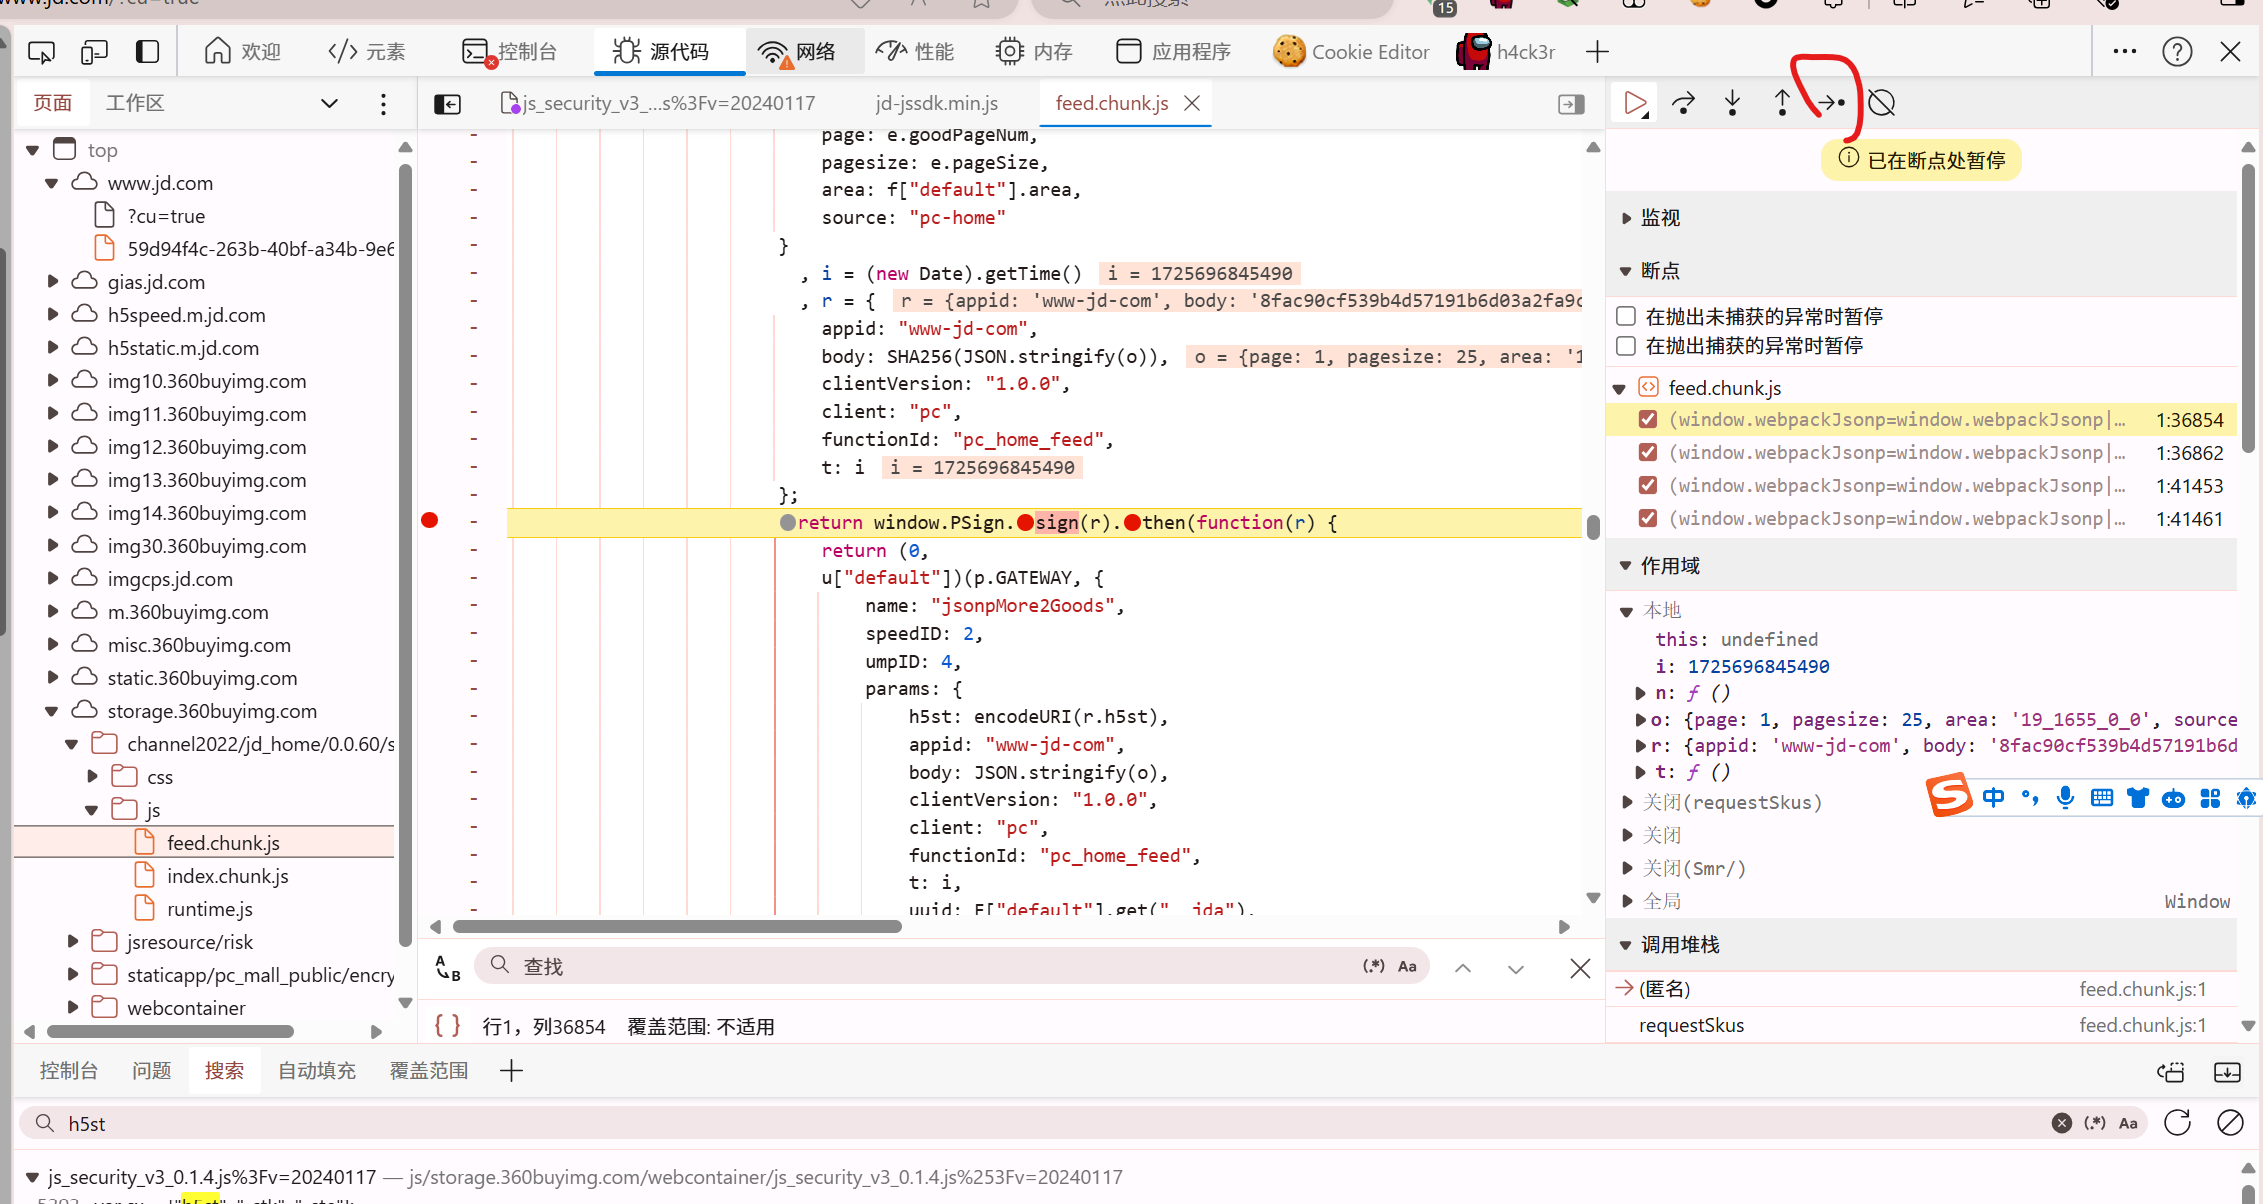
Task: Toggle the debugger sidebar pane icon
Action: click(1571, 104)
